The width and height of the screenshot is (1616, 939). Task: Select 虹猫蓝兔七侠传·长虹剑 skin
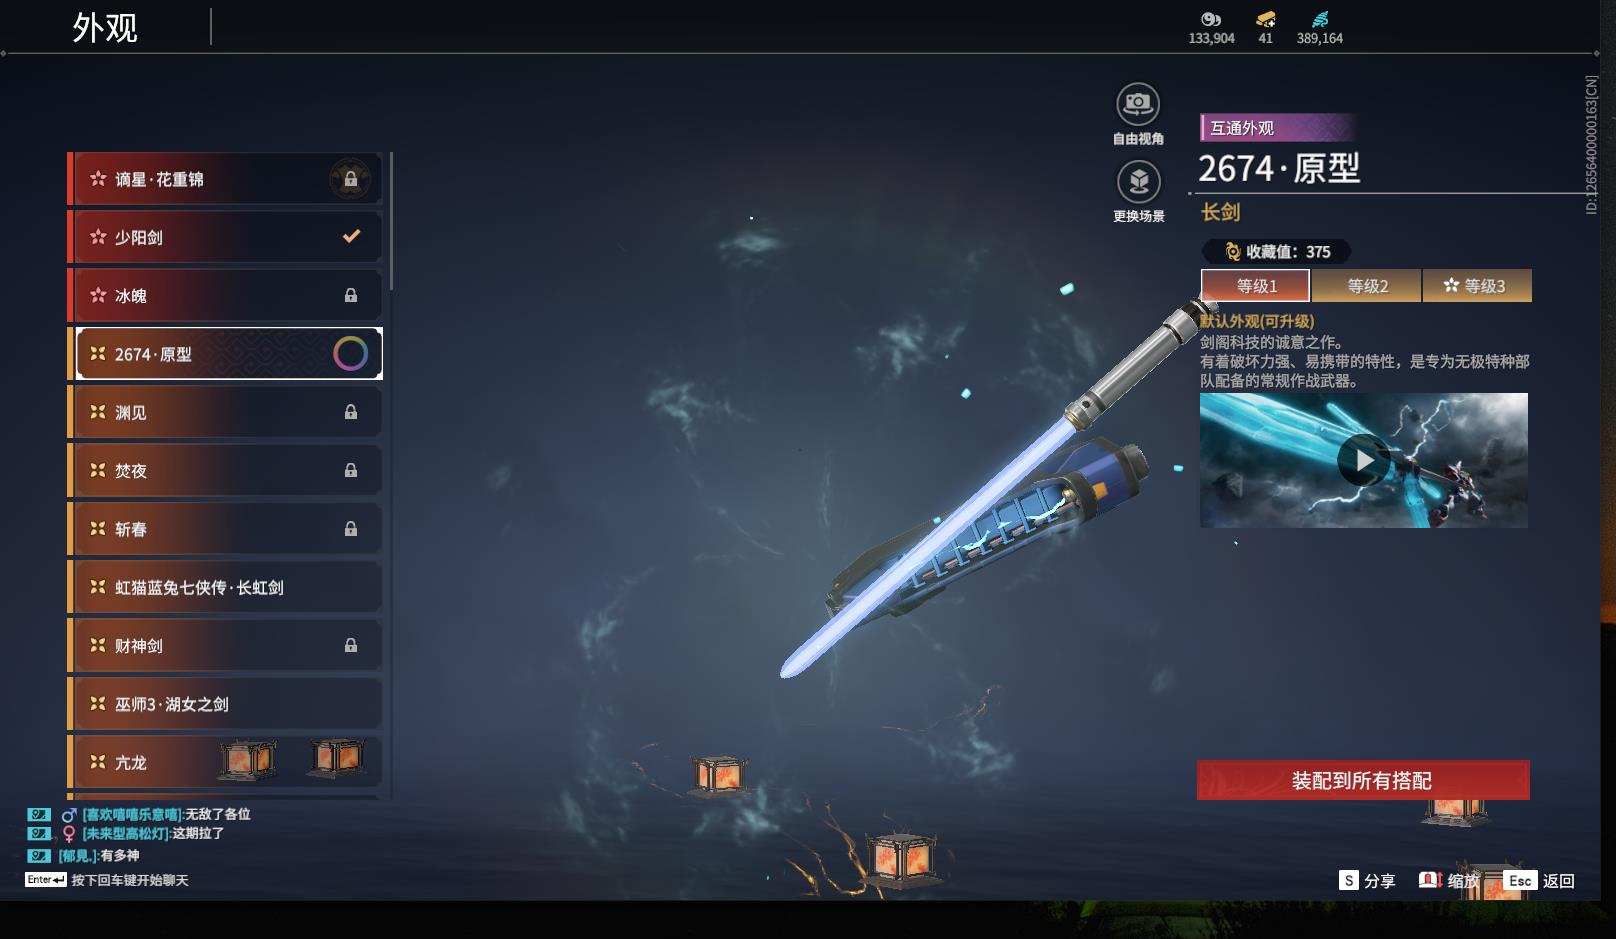click(x=225, y=587)
